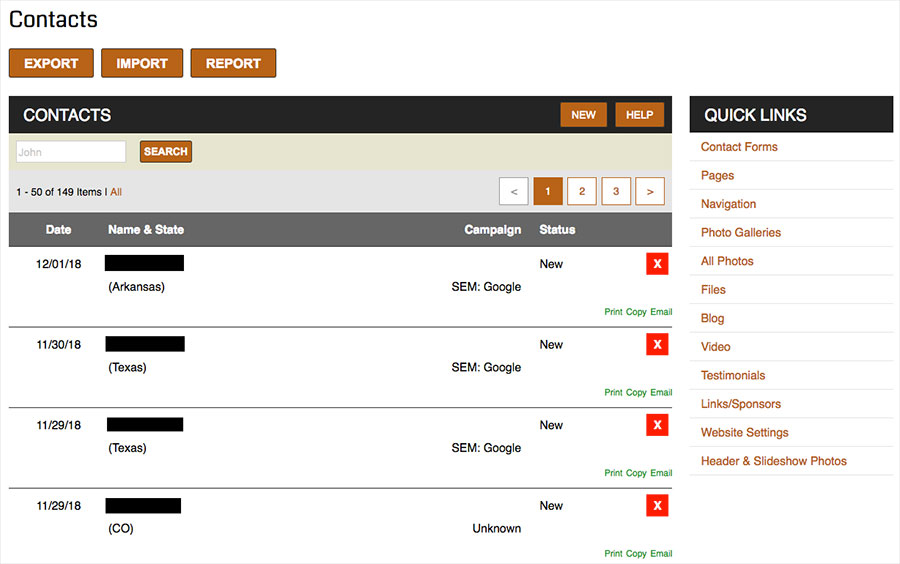The height and width of the screenshot is (564, 900).
Task: Print the Arkansas contact
Action: click(613, 312)
